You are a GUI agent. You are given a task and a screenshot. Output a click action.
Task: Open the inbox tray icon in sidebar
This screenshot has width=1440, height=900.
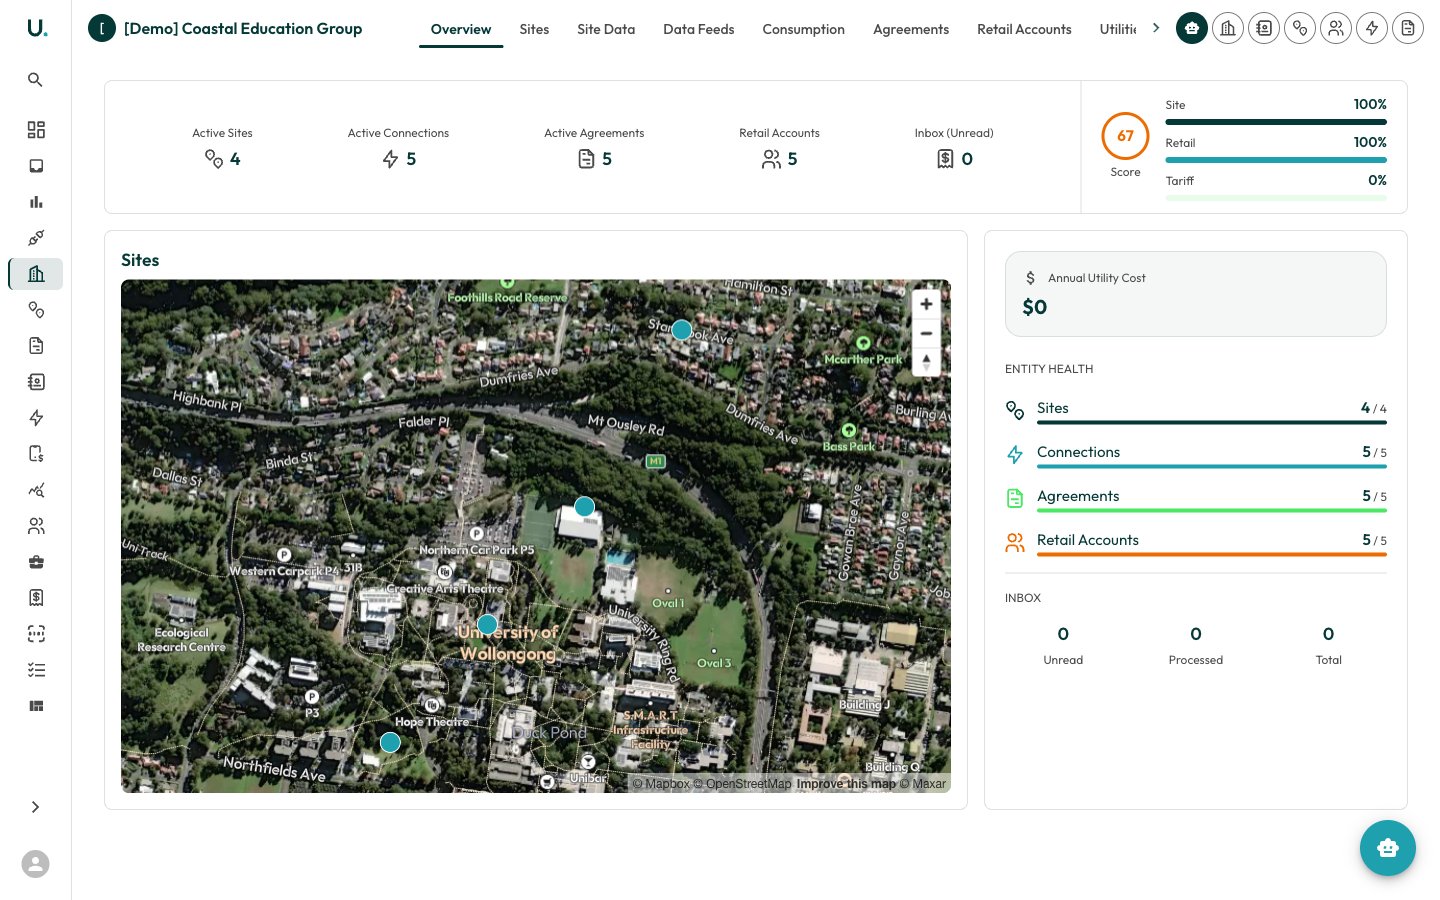click(x=36, y=166)
